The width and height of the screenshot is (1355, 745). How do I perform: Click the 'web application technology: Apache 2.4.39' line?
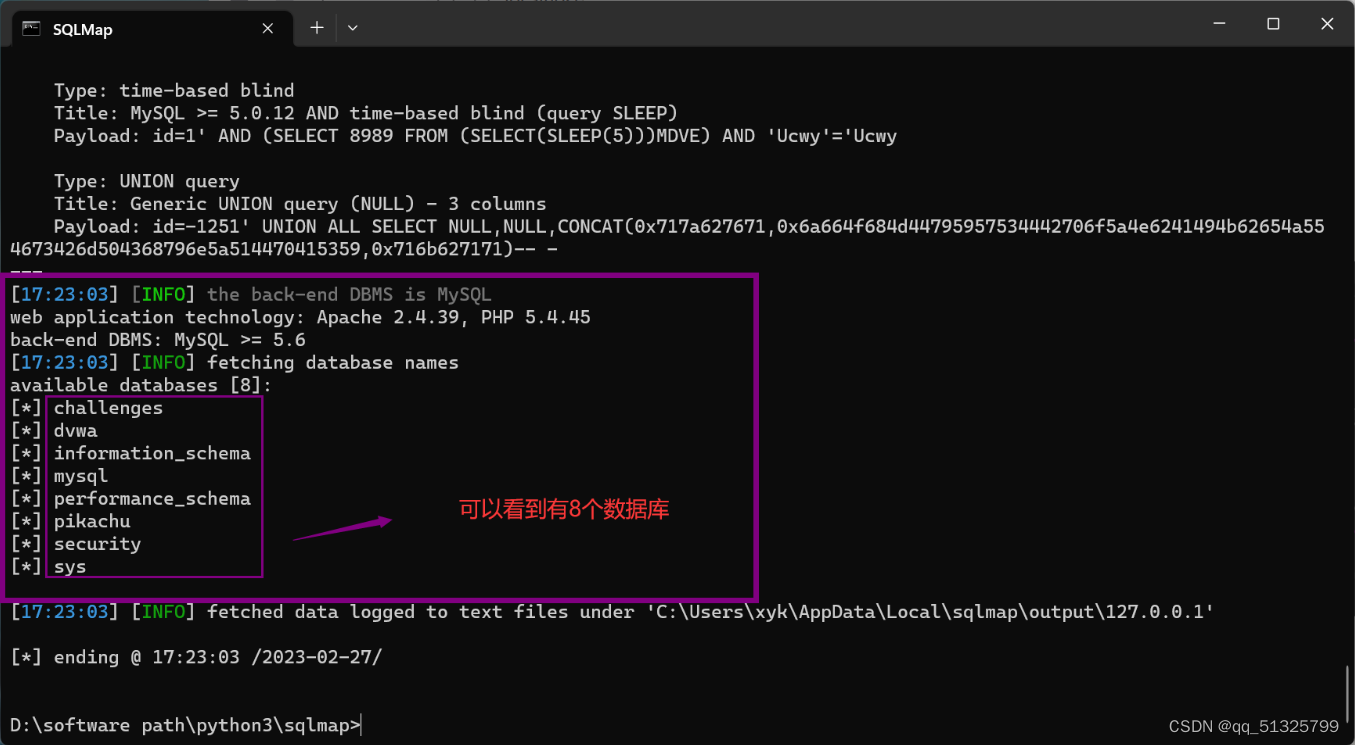click(300, 317)
